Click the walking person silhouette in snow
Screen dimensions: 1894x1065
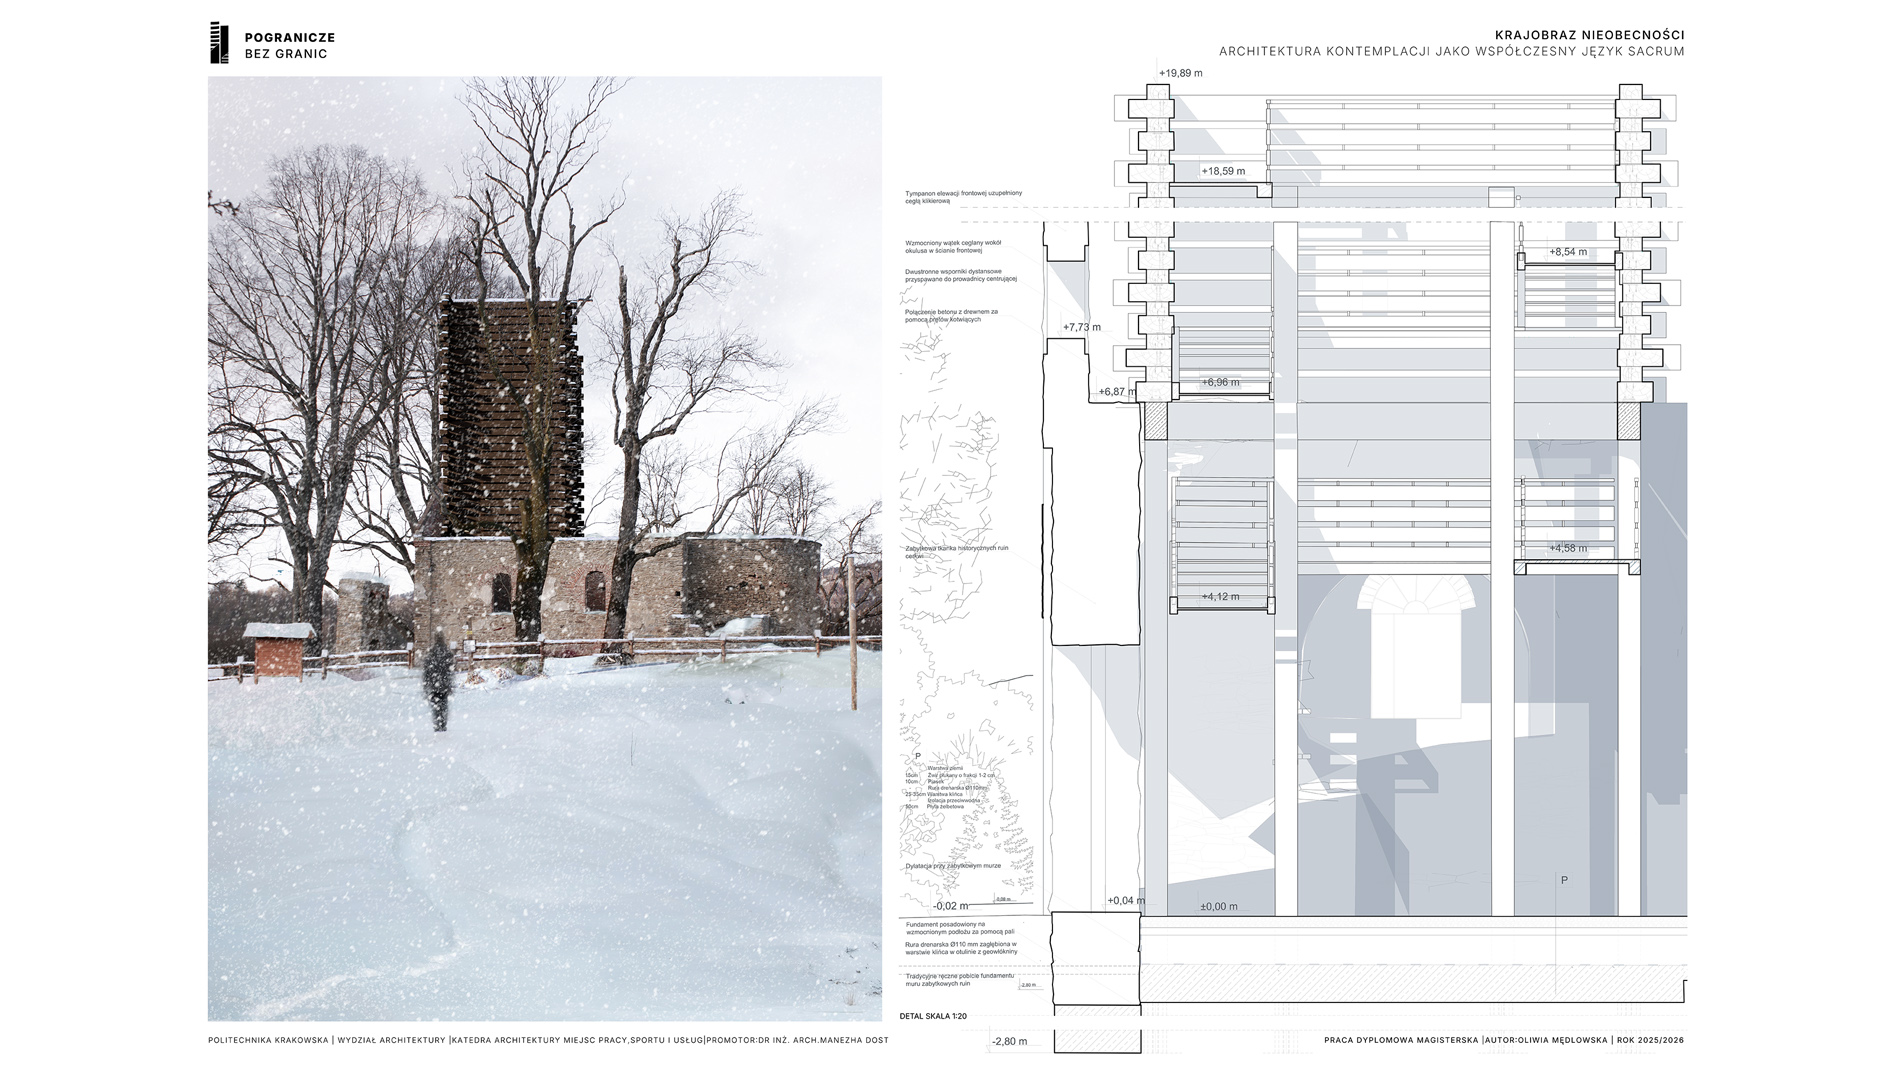[x=437, y=680]
